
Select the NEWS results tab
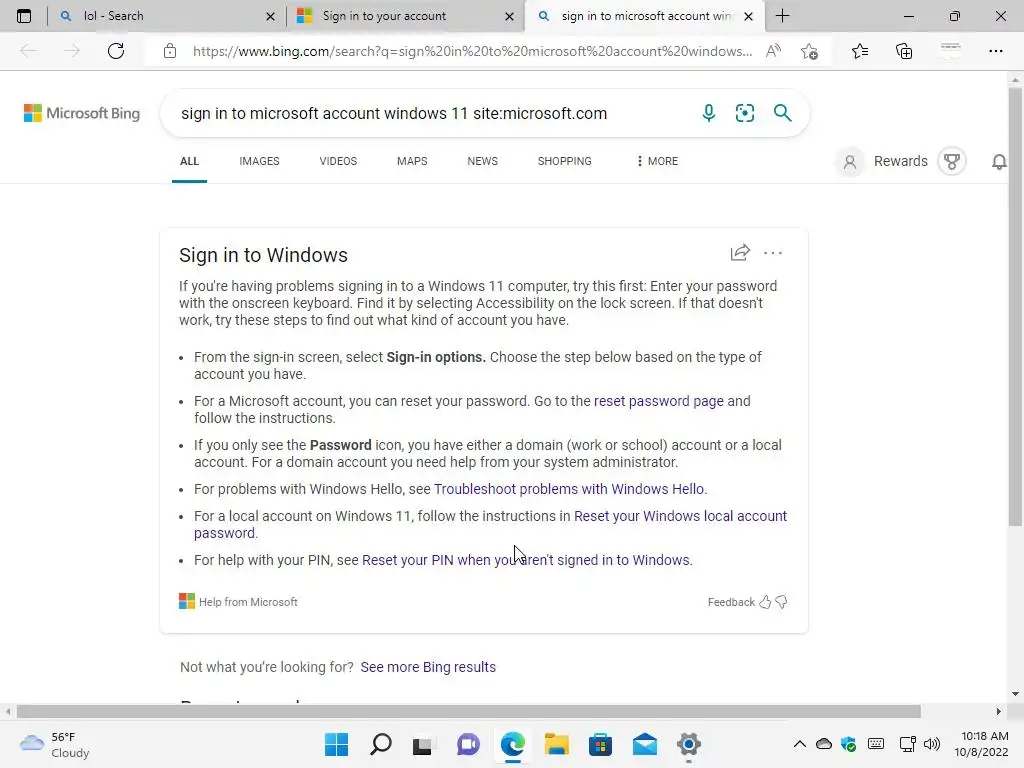pos(483,161)
